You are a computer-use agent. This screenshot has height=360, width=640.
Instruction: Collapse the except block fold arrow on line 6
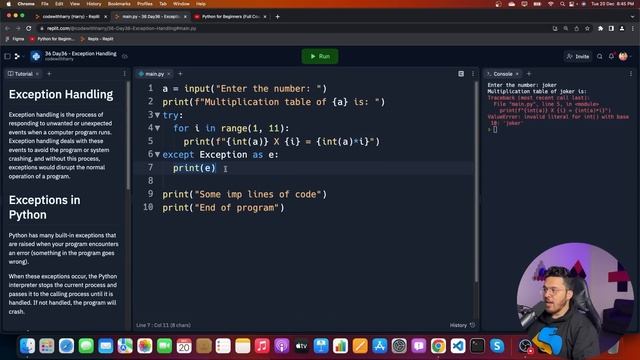tap(157, 155)
